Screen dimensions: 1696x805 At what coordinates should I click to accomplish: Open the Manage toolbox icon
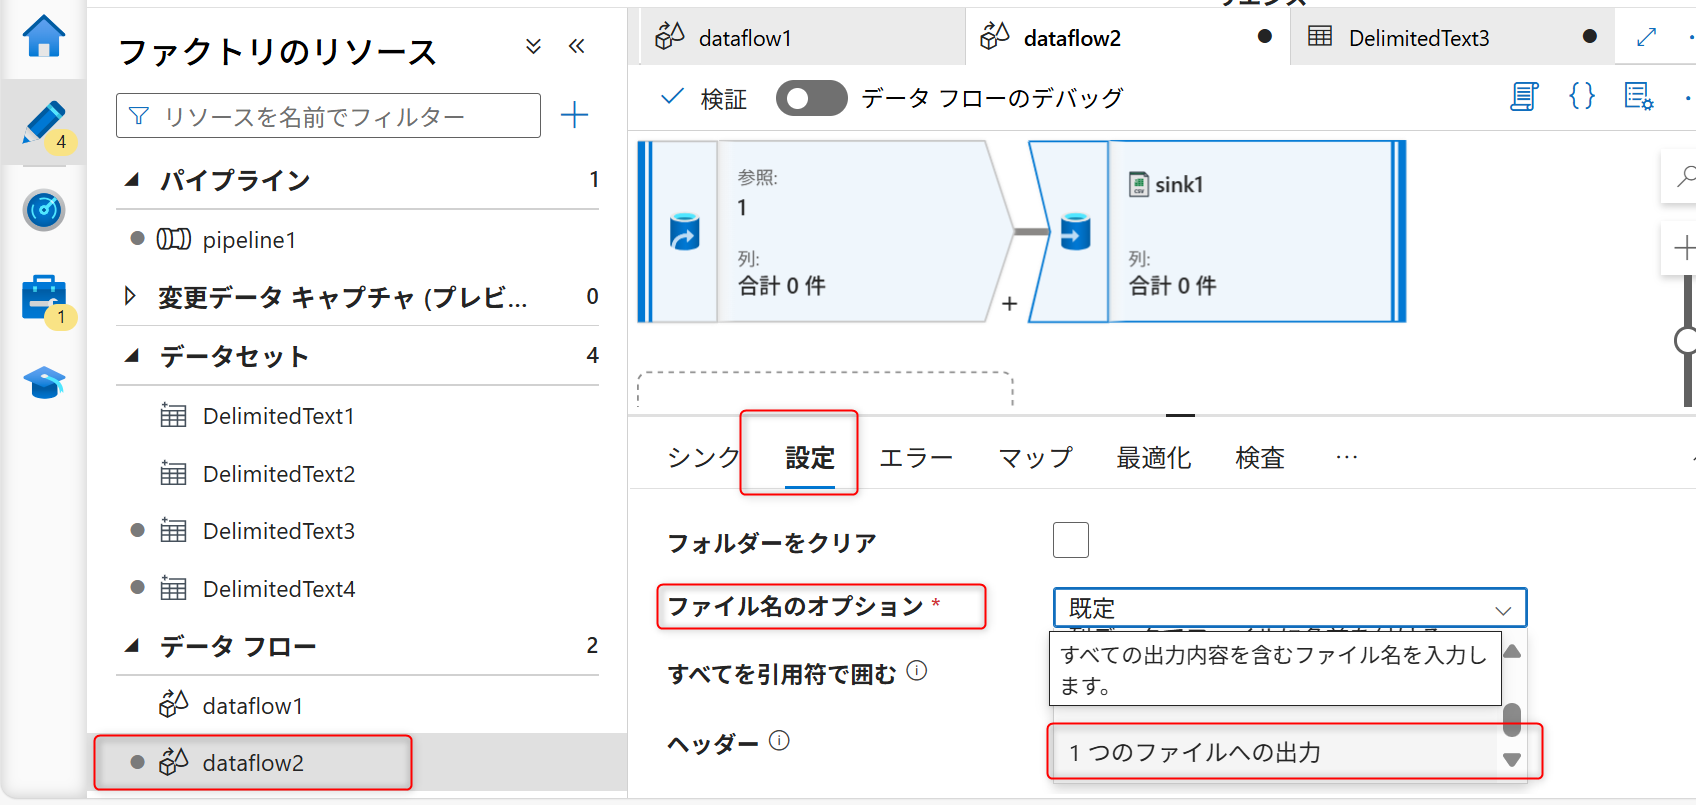[44, 297]
